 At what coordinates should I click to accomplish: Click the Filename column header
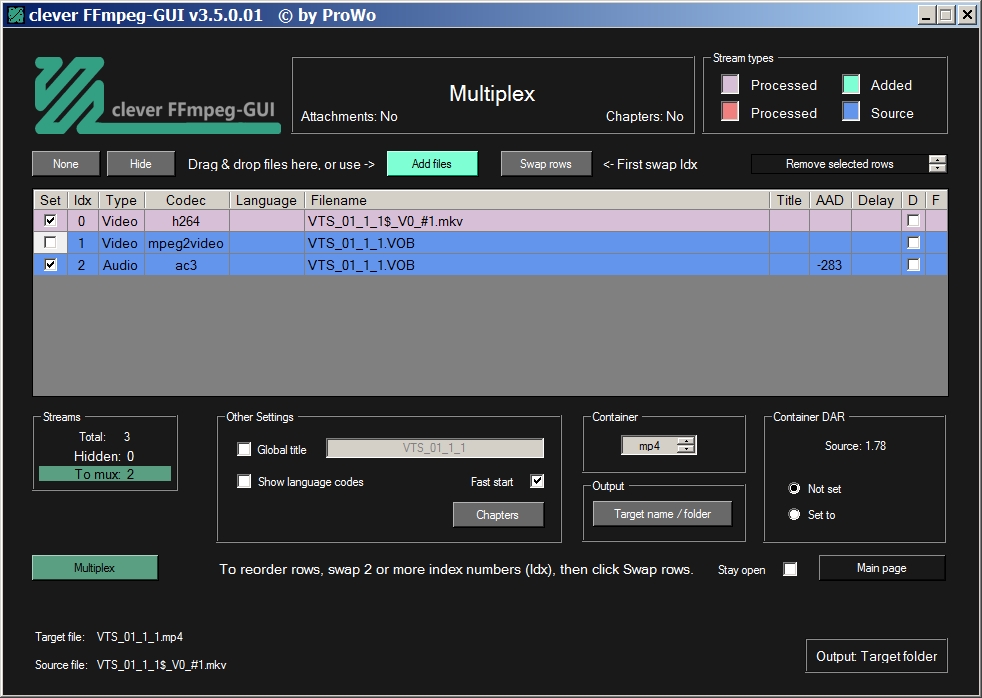[x=537, y=200]
